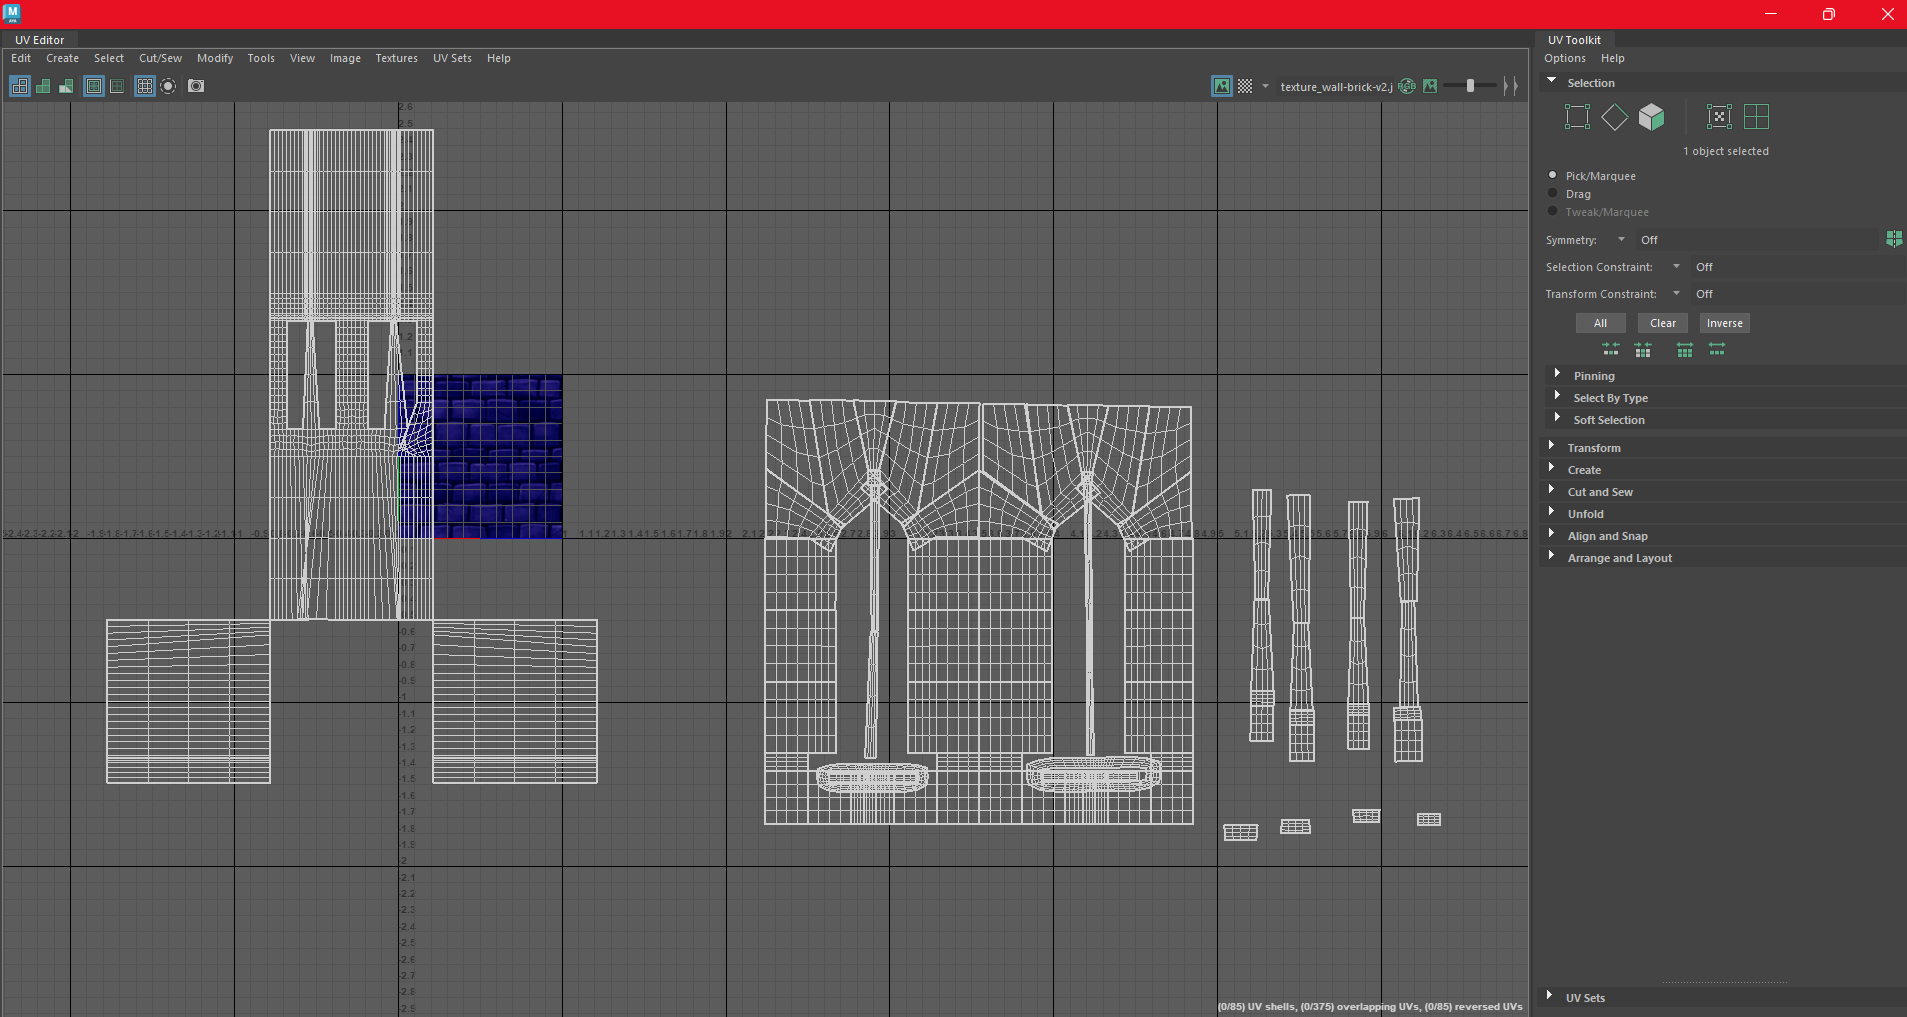Select edge selection mode icon
The image size is (1907, 1017).
1614,117
